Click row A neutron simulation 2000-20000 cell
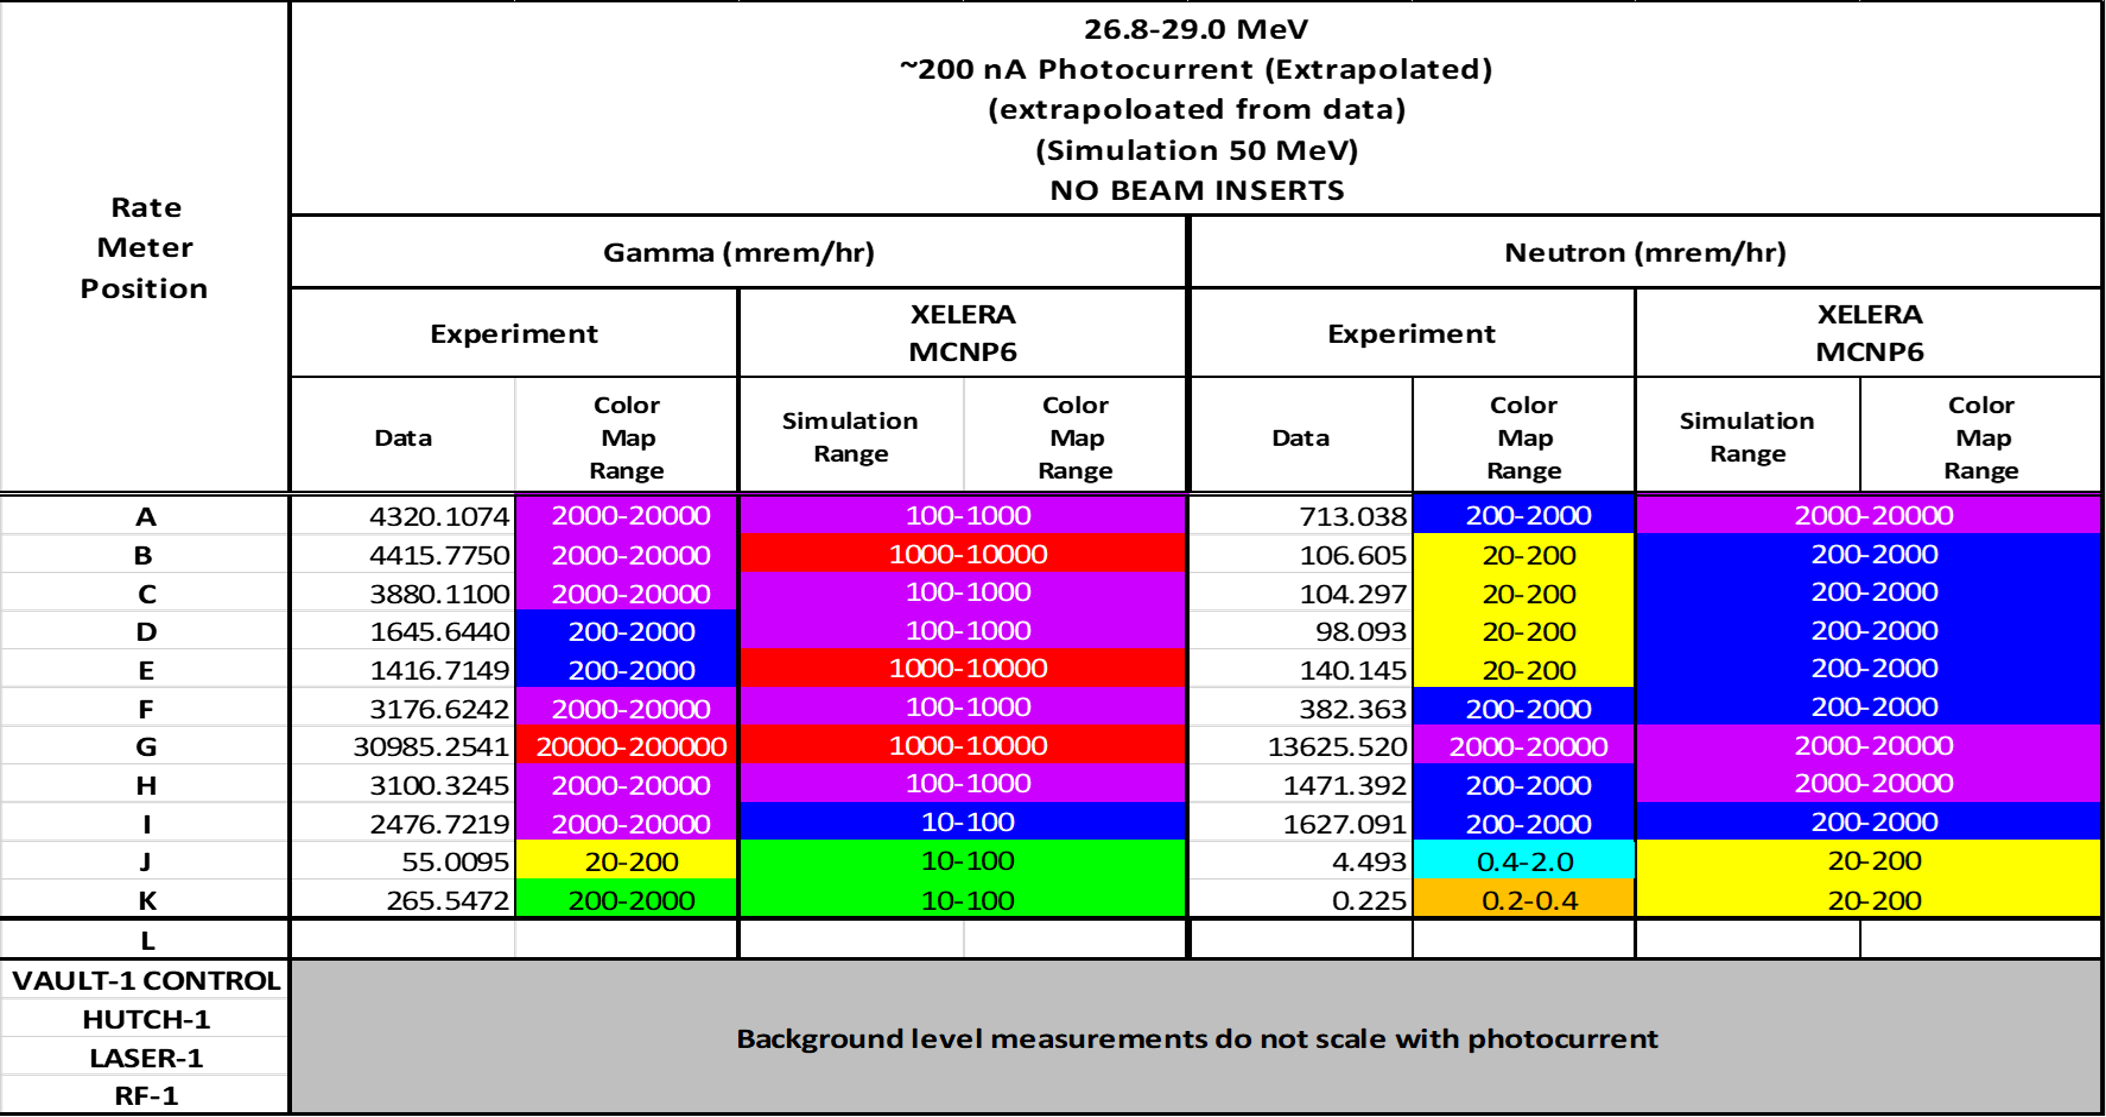2106x1117 pixels. click(1868, 515)
